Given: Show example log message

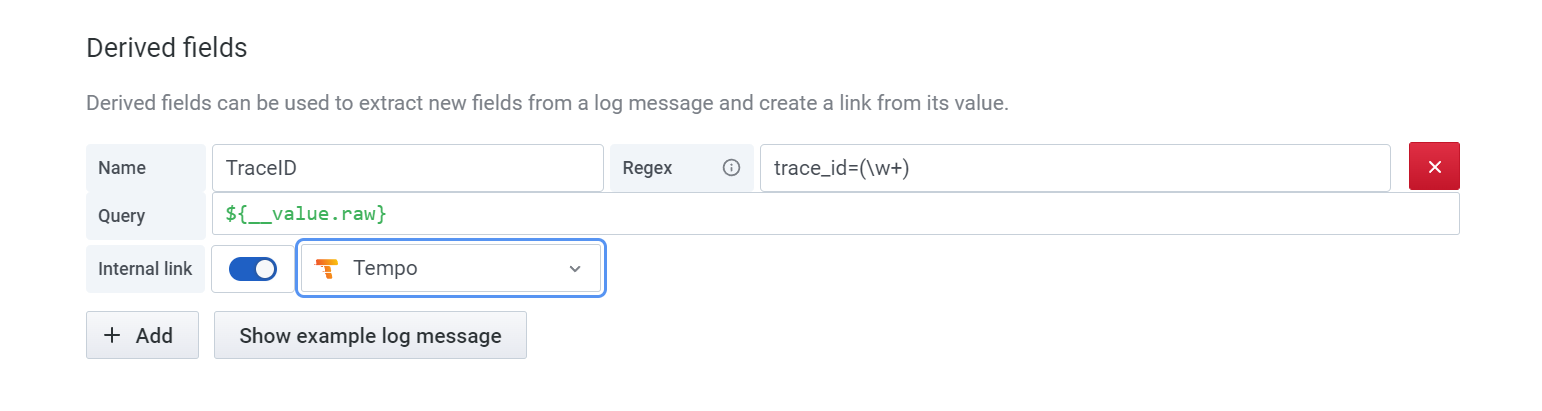Looking at the screenshot, I should click(370, 336).
